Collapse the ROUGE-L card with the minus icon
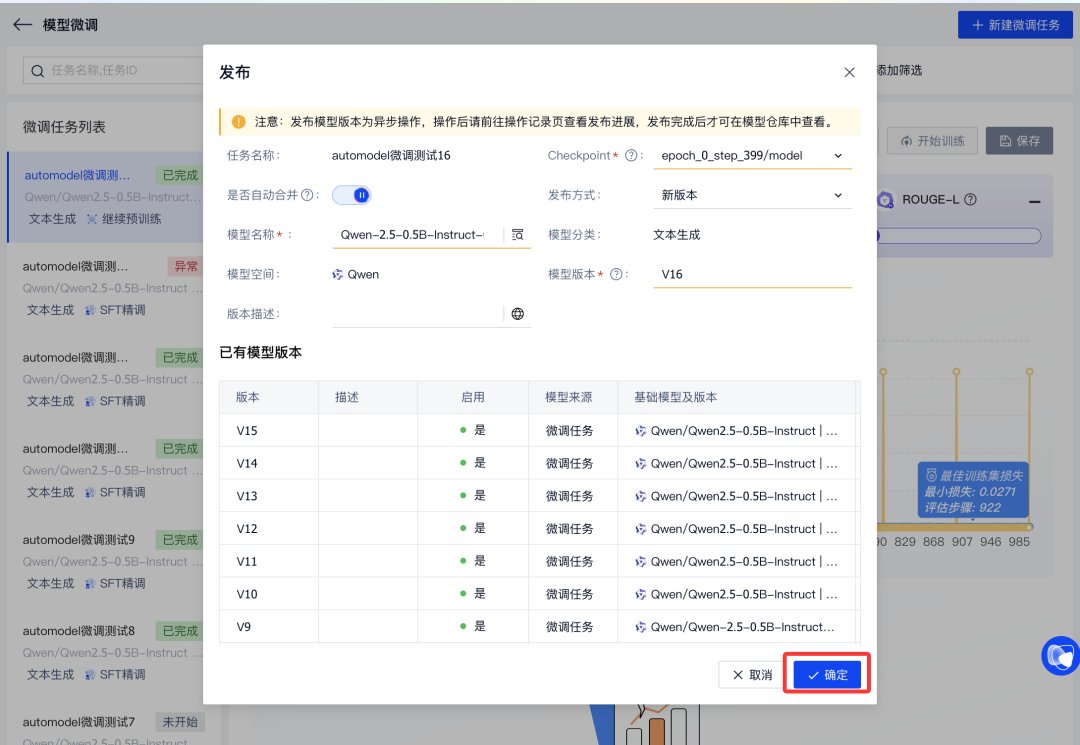This screenshot has height=745, width=1080. [x=1035, y=202]
